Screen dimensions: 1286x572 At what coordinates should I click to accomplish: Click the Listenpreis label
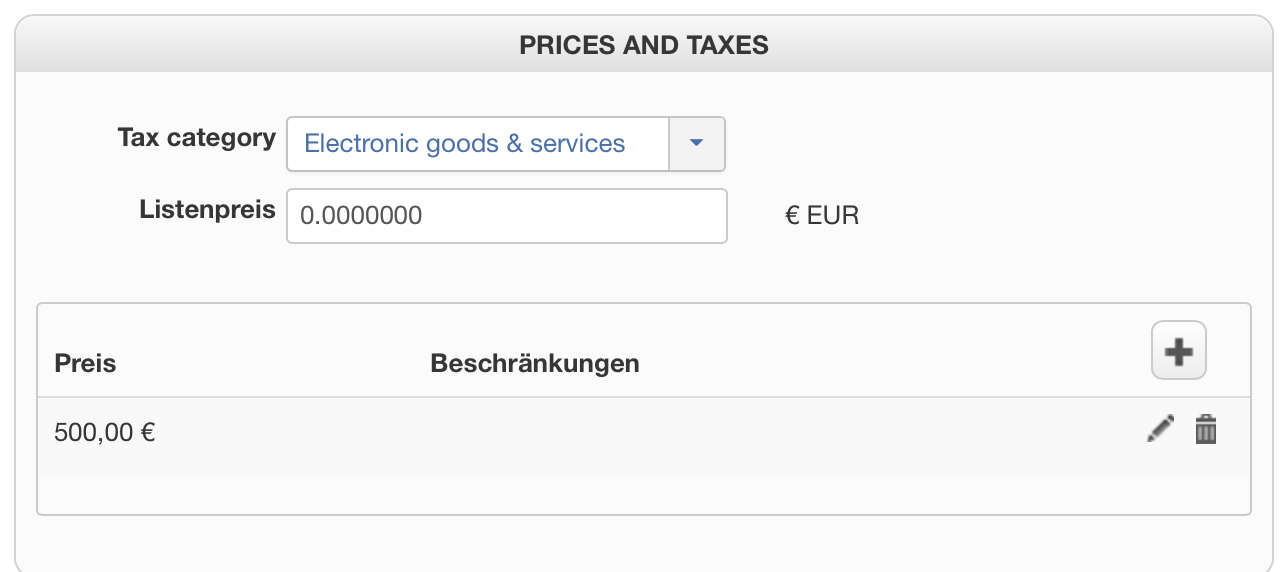tap(207, 210)
